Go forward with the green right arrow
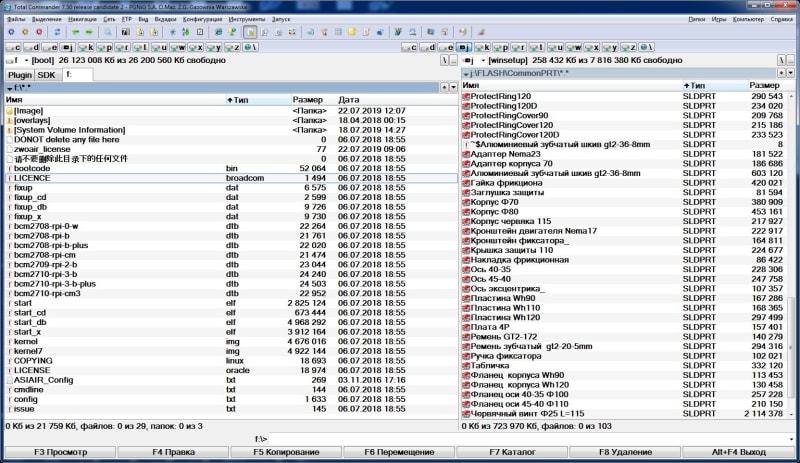800x463 pixels. (89, 32)
